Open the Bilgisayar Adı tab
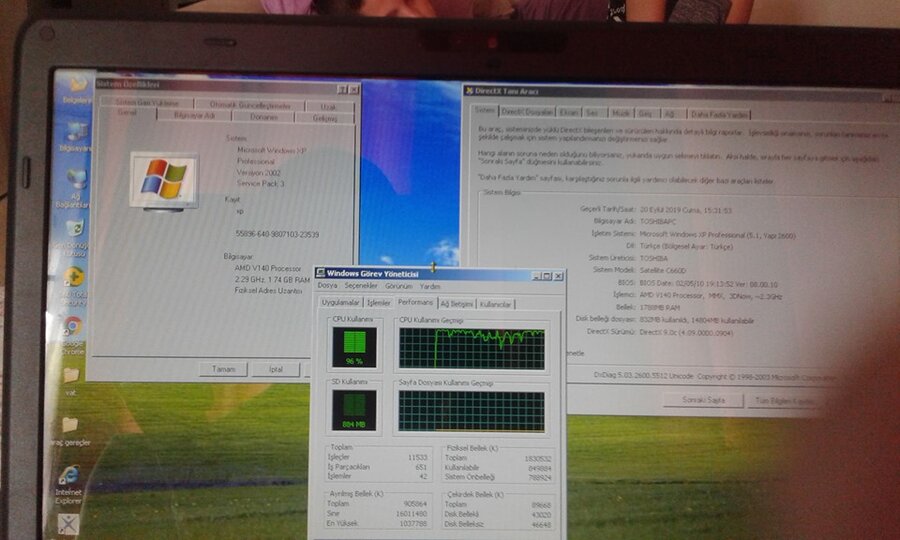This screenshot has width=900, height=540. 194,115
